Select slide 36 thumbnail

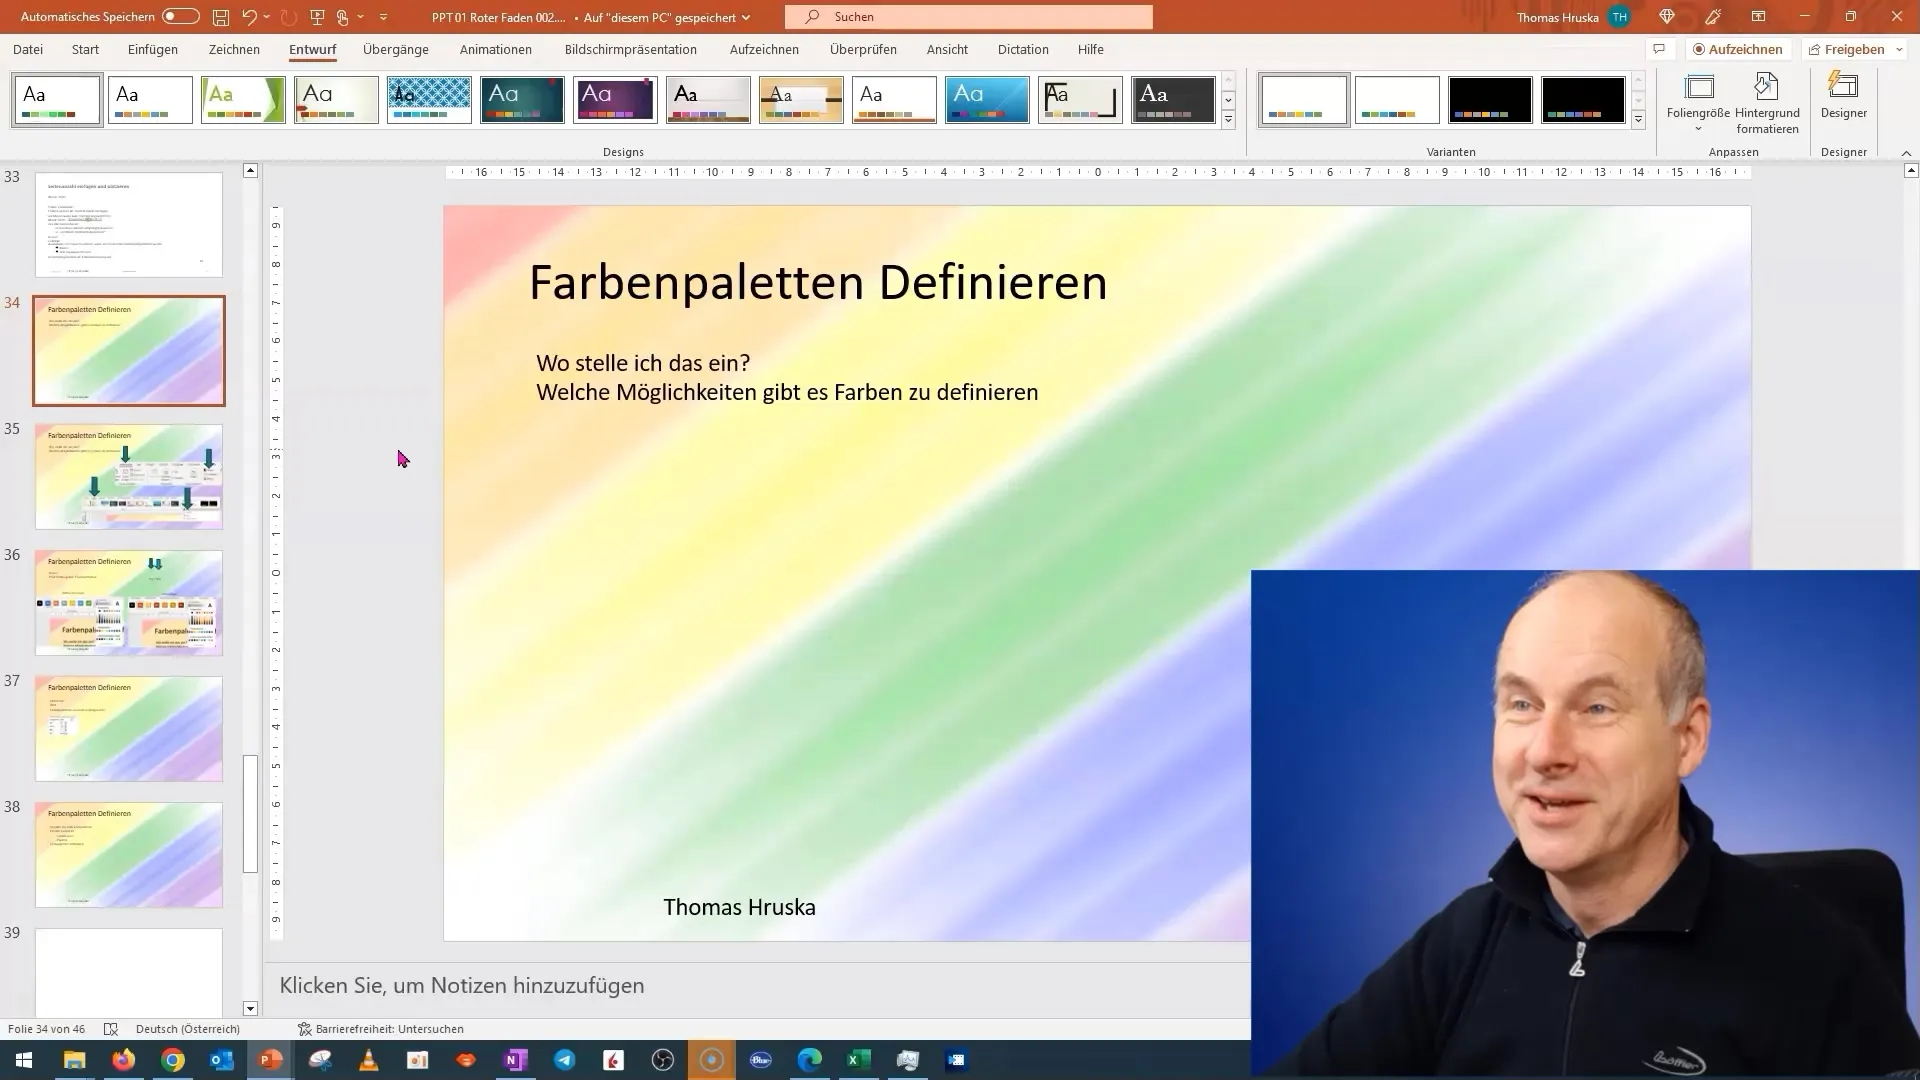click(129, 603)
